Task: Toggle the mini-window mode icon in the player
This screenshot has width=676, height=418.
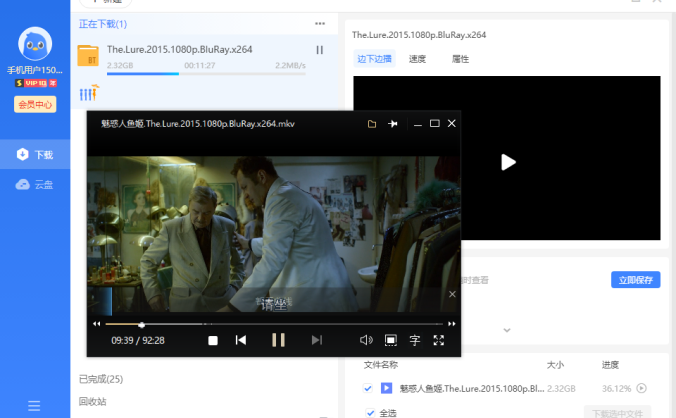Action: [391, 340]
